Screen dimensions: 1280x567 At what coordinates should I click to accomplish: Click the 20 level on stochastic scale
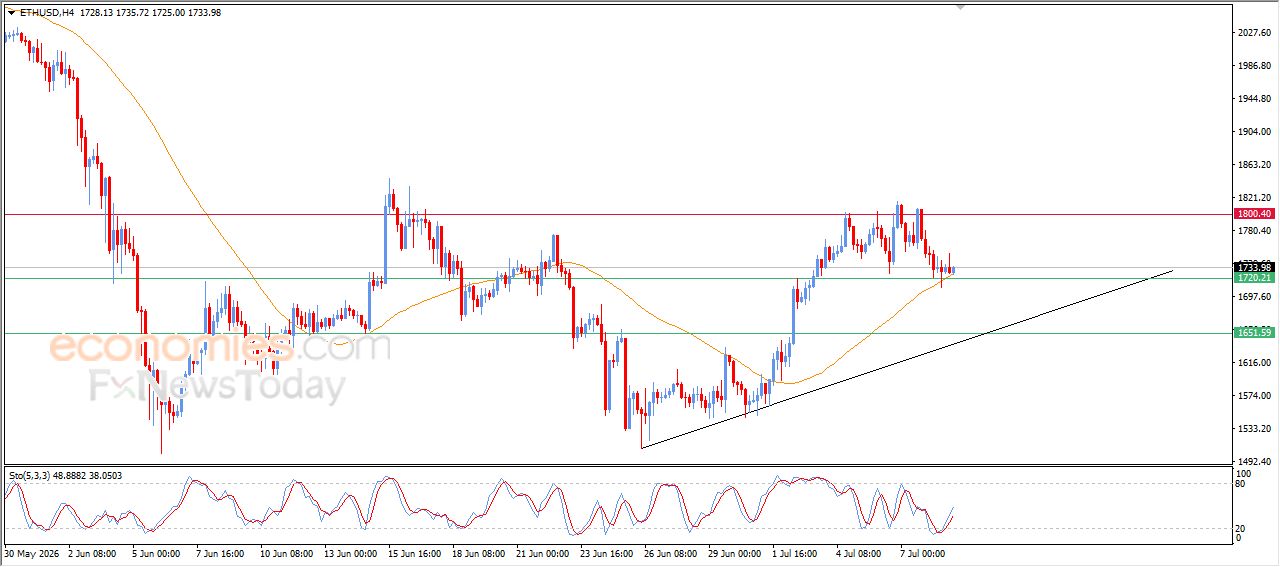[x=1241, y=528]
